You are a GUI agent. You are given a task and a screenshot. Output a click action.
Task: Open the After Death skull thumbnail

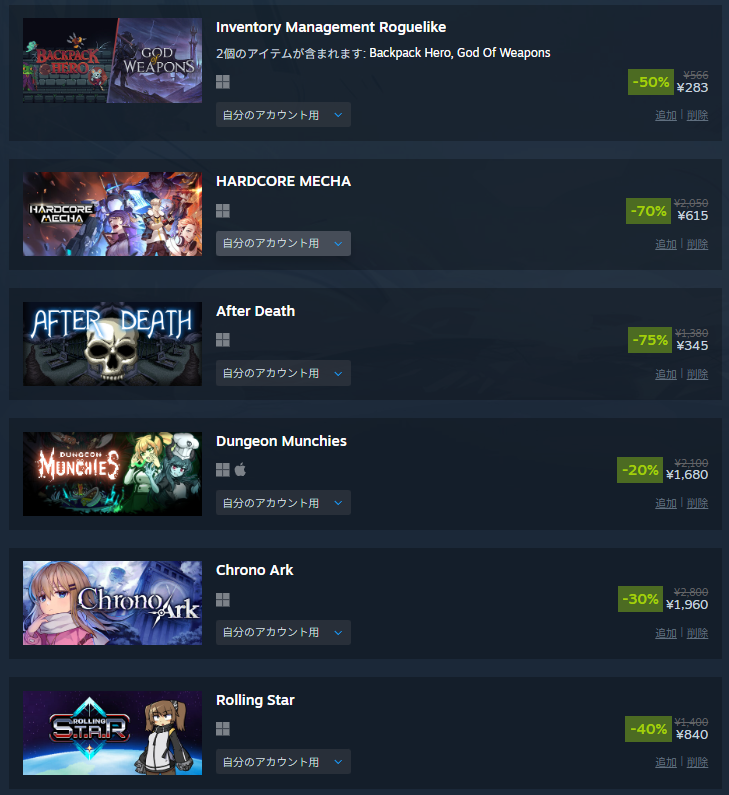click(x=112, y=344)
